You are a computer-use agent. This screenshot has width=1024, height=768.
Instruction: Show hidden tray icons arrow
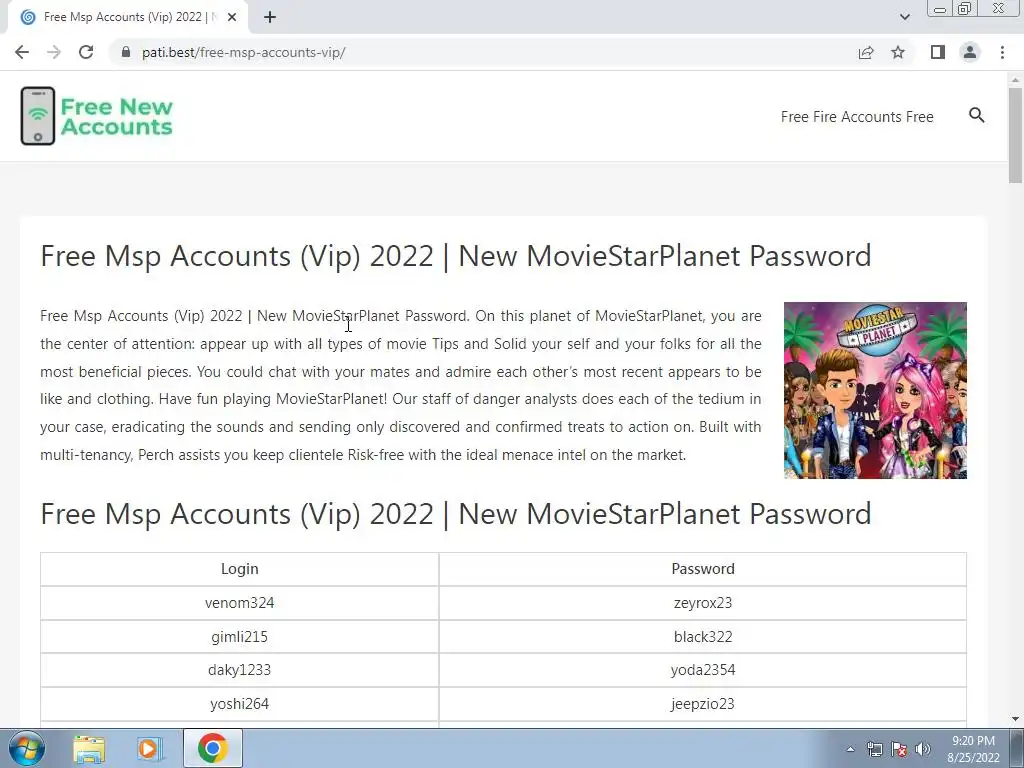pos(850,749)
